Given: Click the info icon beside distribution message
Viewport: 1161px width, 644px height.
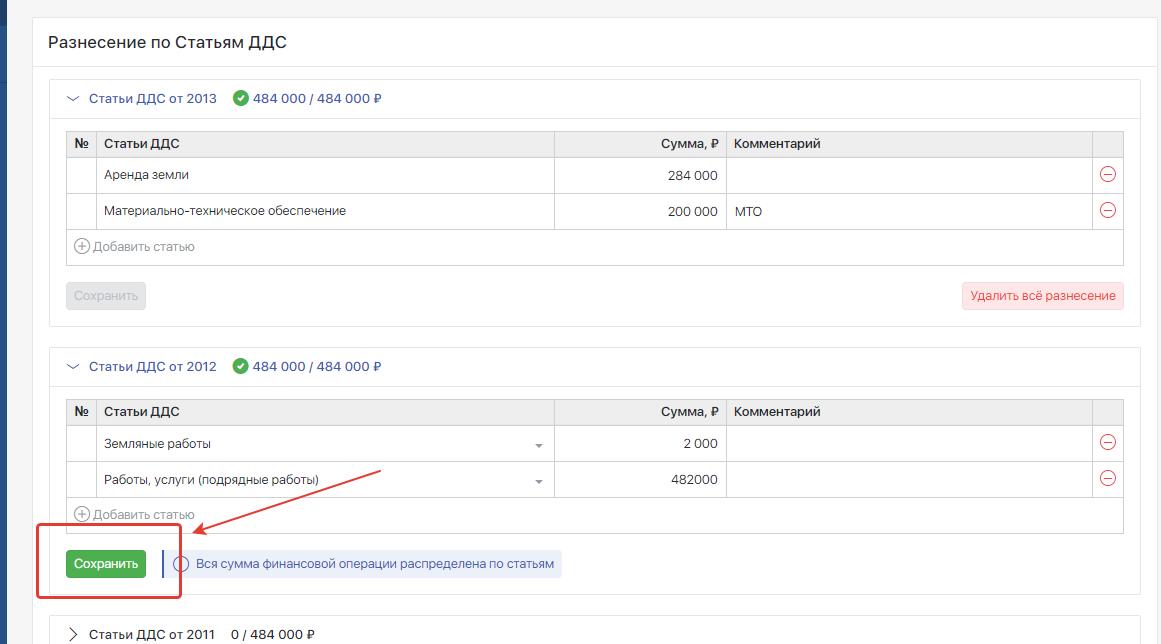Looking at the screenshot, I should pyautogui.click(x=181, y=564).
